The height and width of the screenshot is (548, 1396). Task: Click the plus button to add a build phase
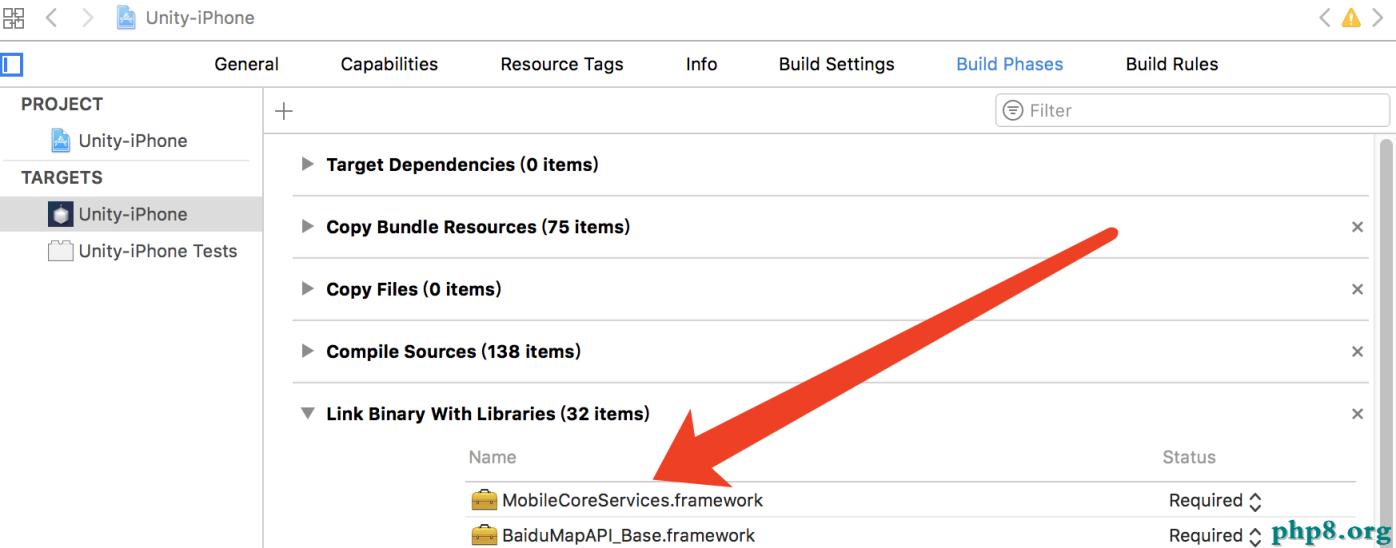pos(284,111)
